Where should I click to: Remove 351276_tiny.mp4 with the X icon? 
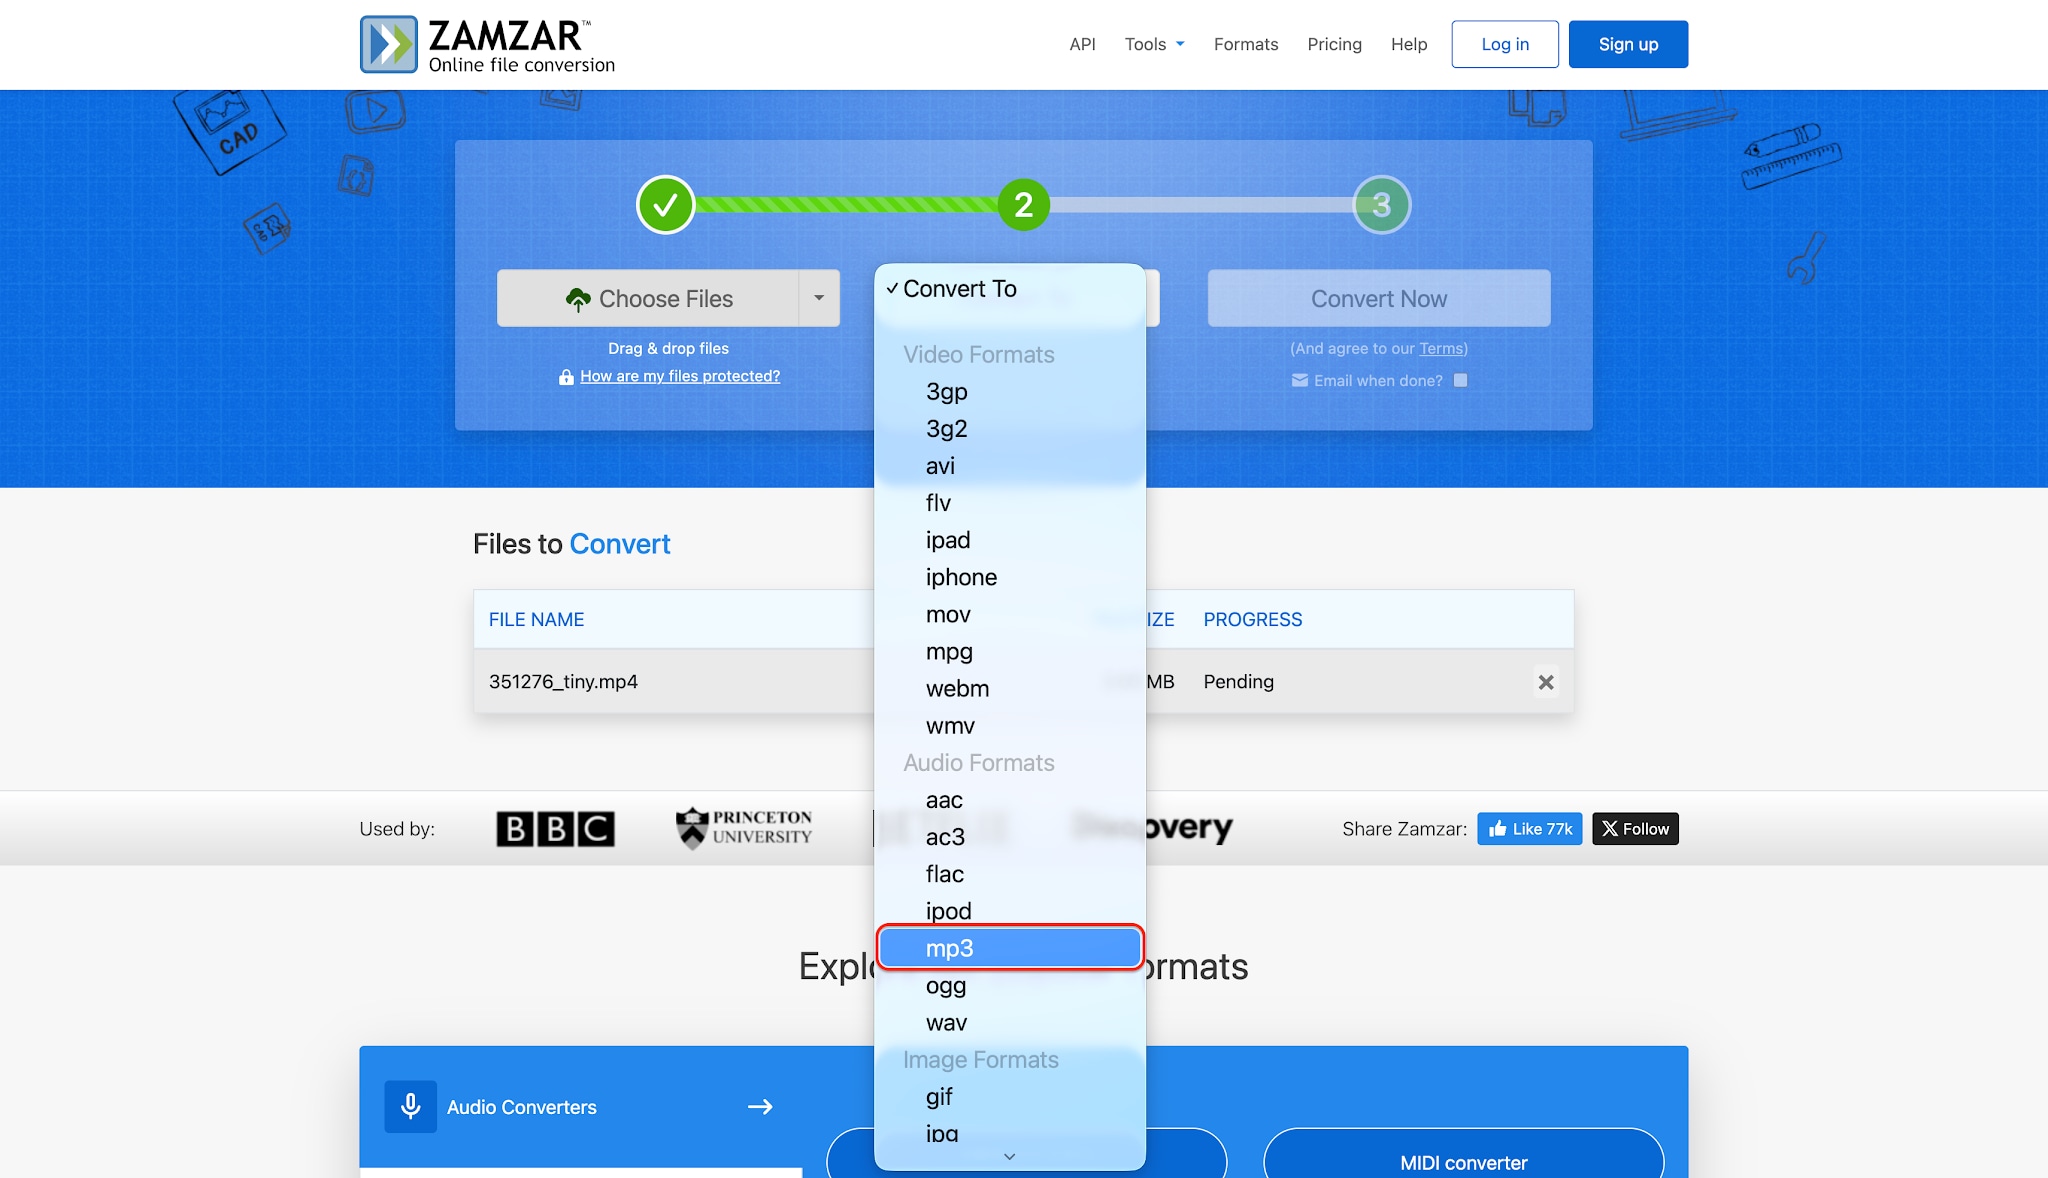click(x=1546, y=682)
